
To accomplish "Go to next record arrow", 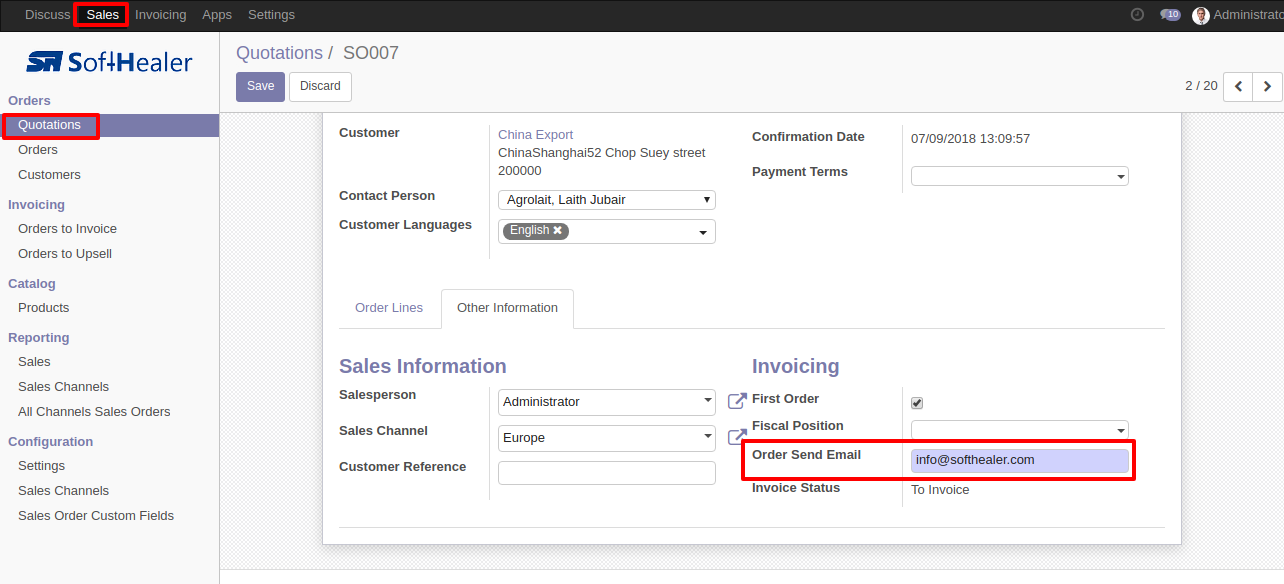I will (x=1267, y=86).
